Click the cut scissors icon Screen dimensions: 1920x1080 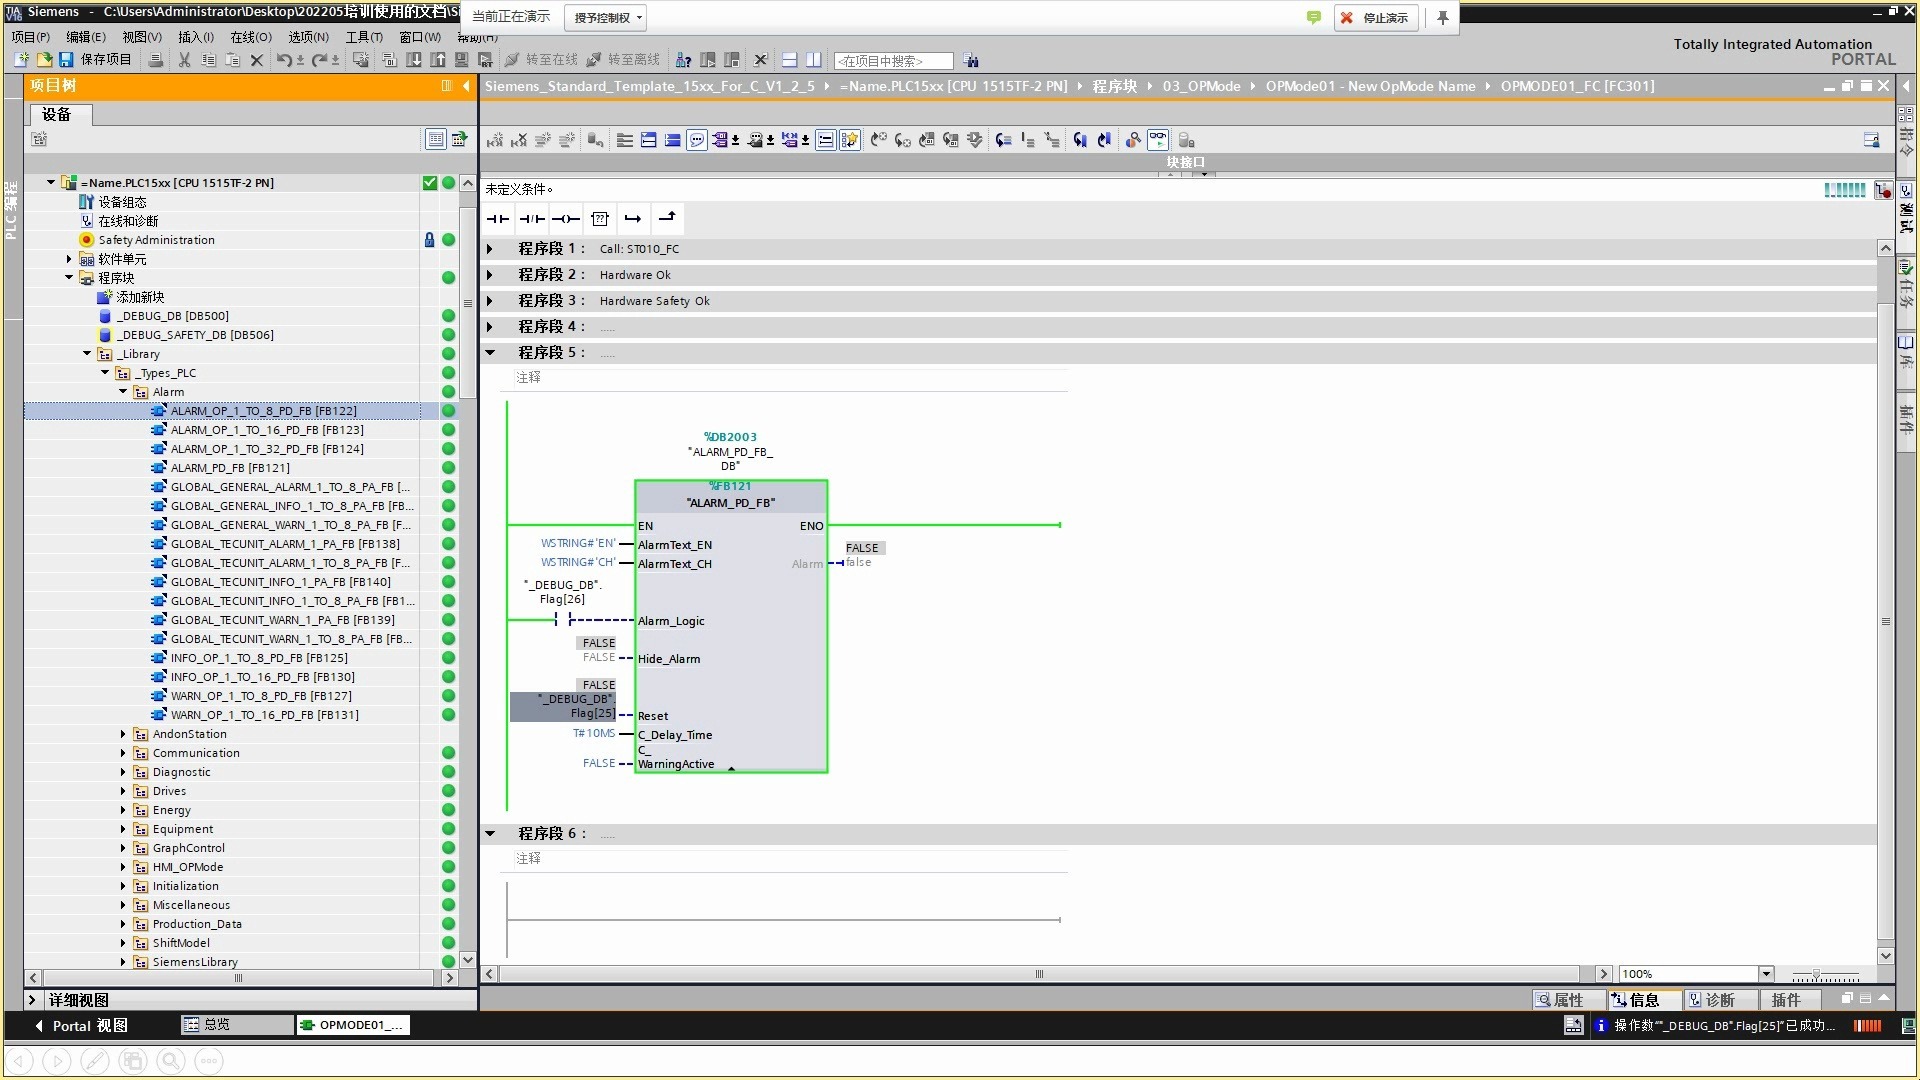pos(184,60)
